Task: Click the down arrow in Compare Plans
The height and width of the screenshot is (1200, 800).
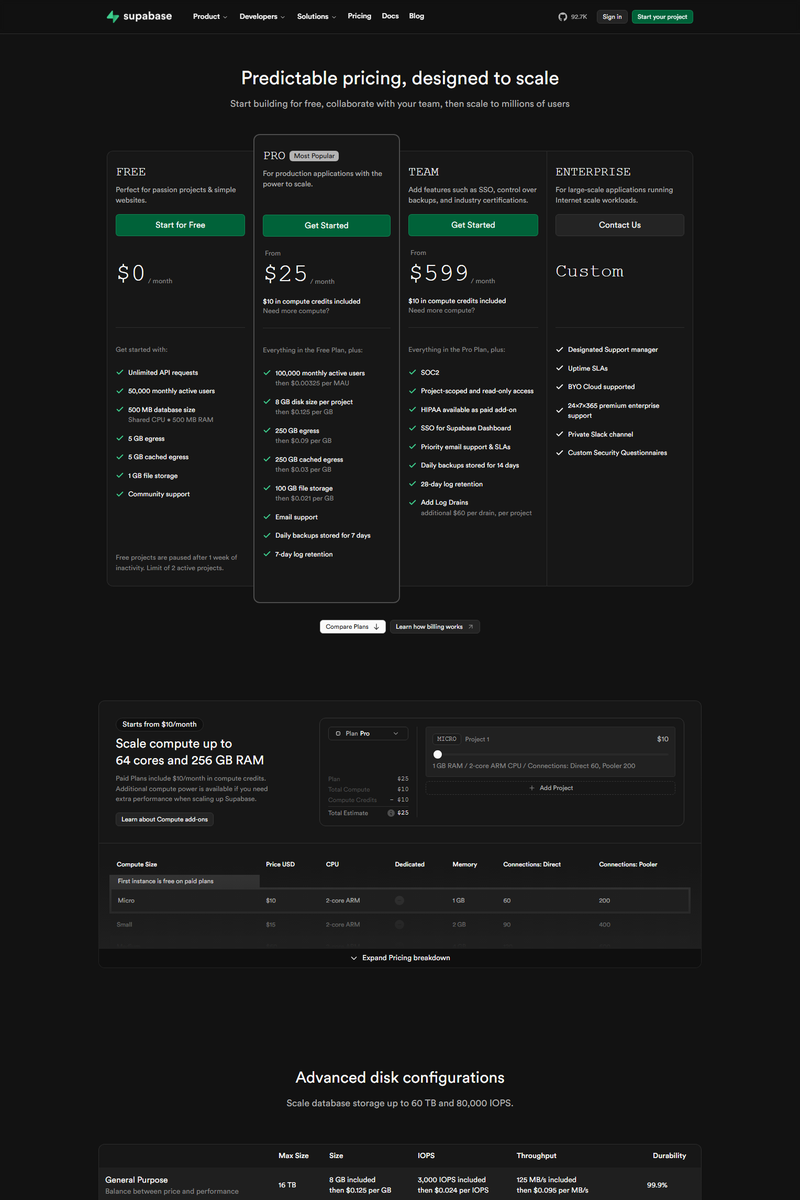Action: (377, 627)
